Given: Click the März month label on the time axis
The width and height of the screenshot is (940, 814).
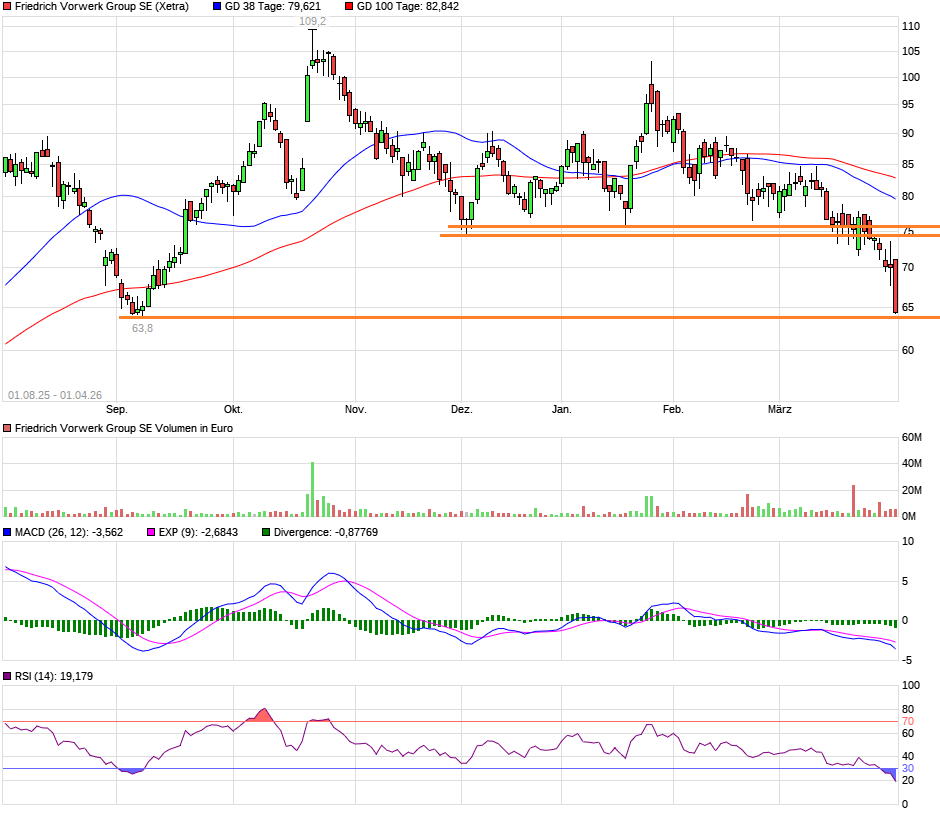Looking at the screenshot, I should coord(779,410).
